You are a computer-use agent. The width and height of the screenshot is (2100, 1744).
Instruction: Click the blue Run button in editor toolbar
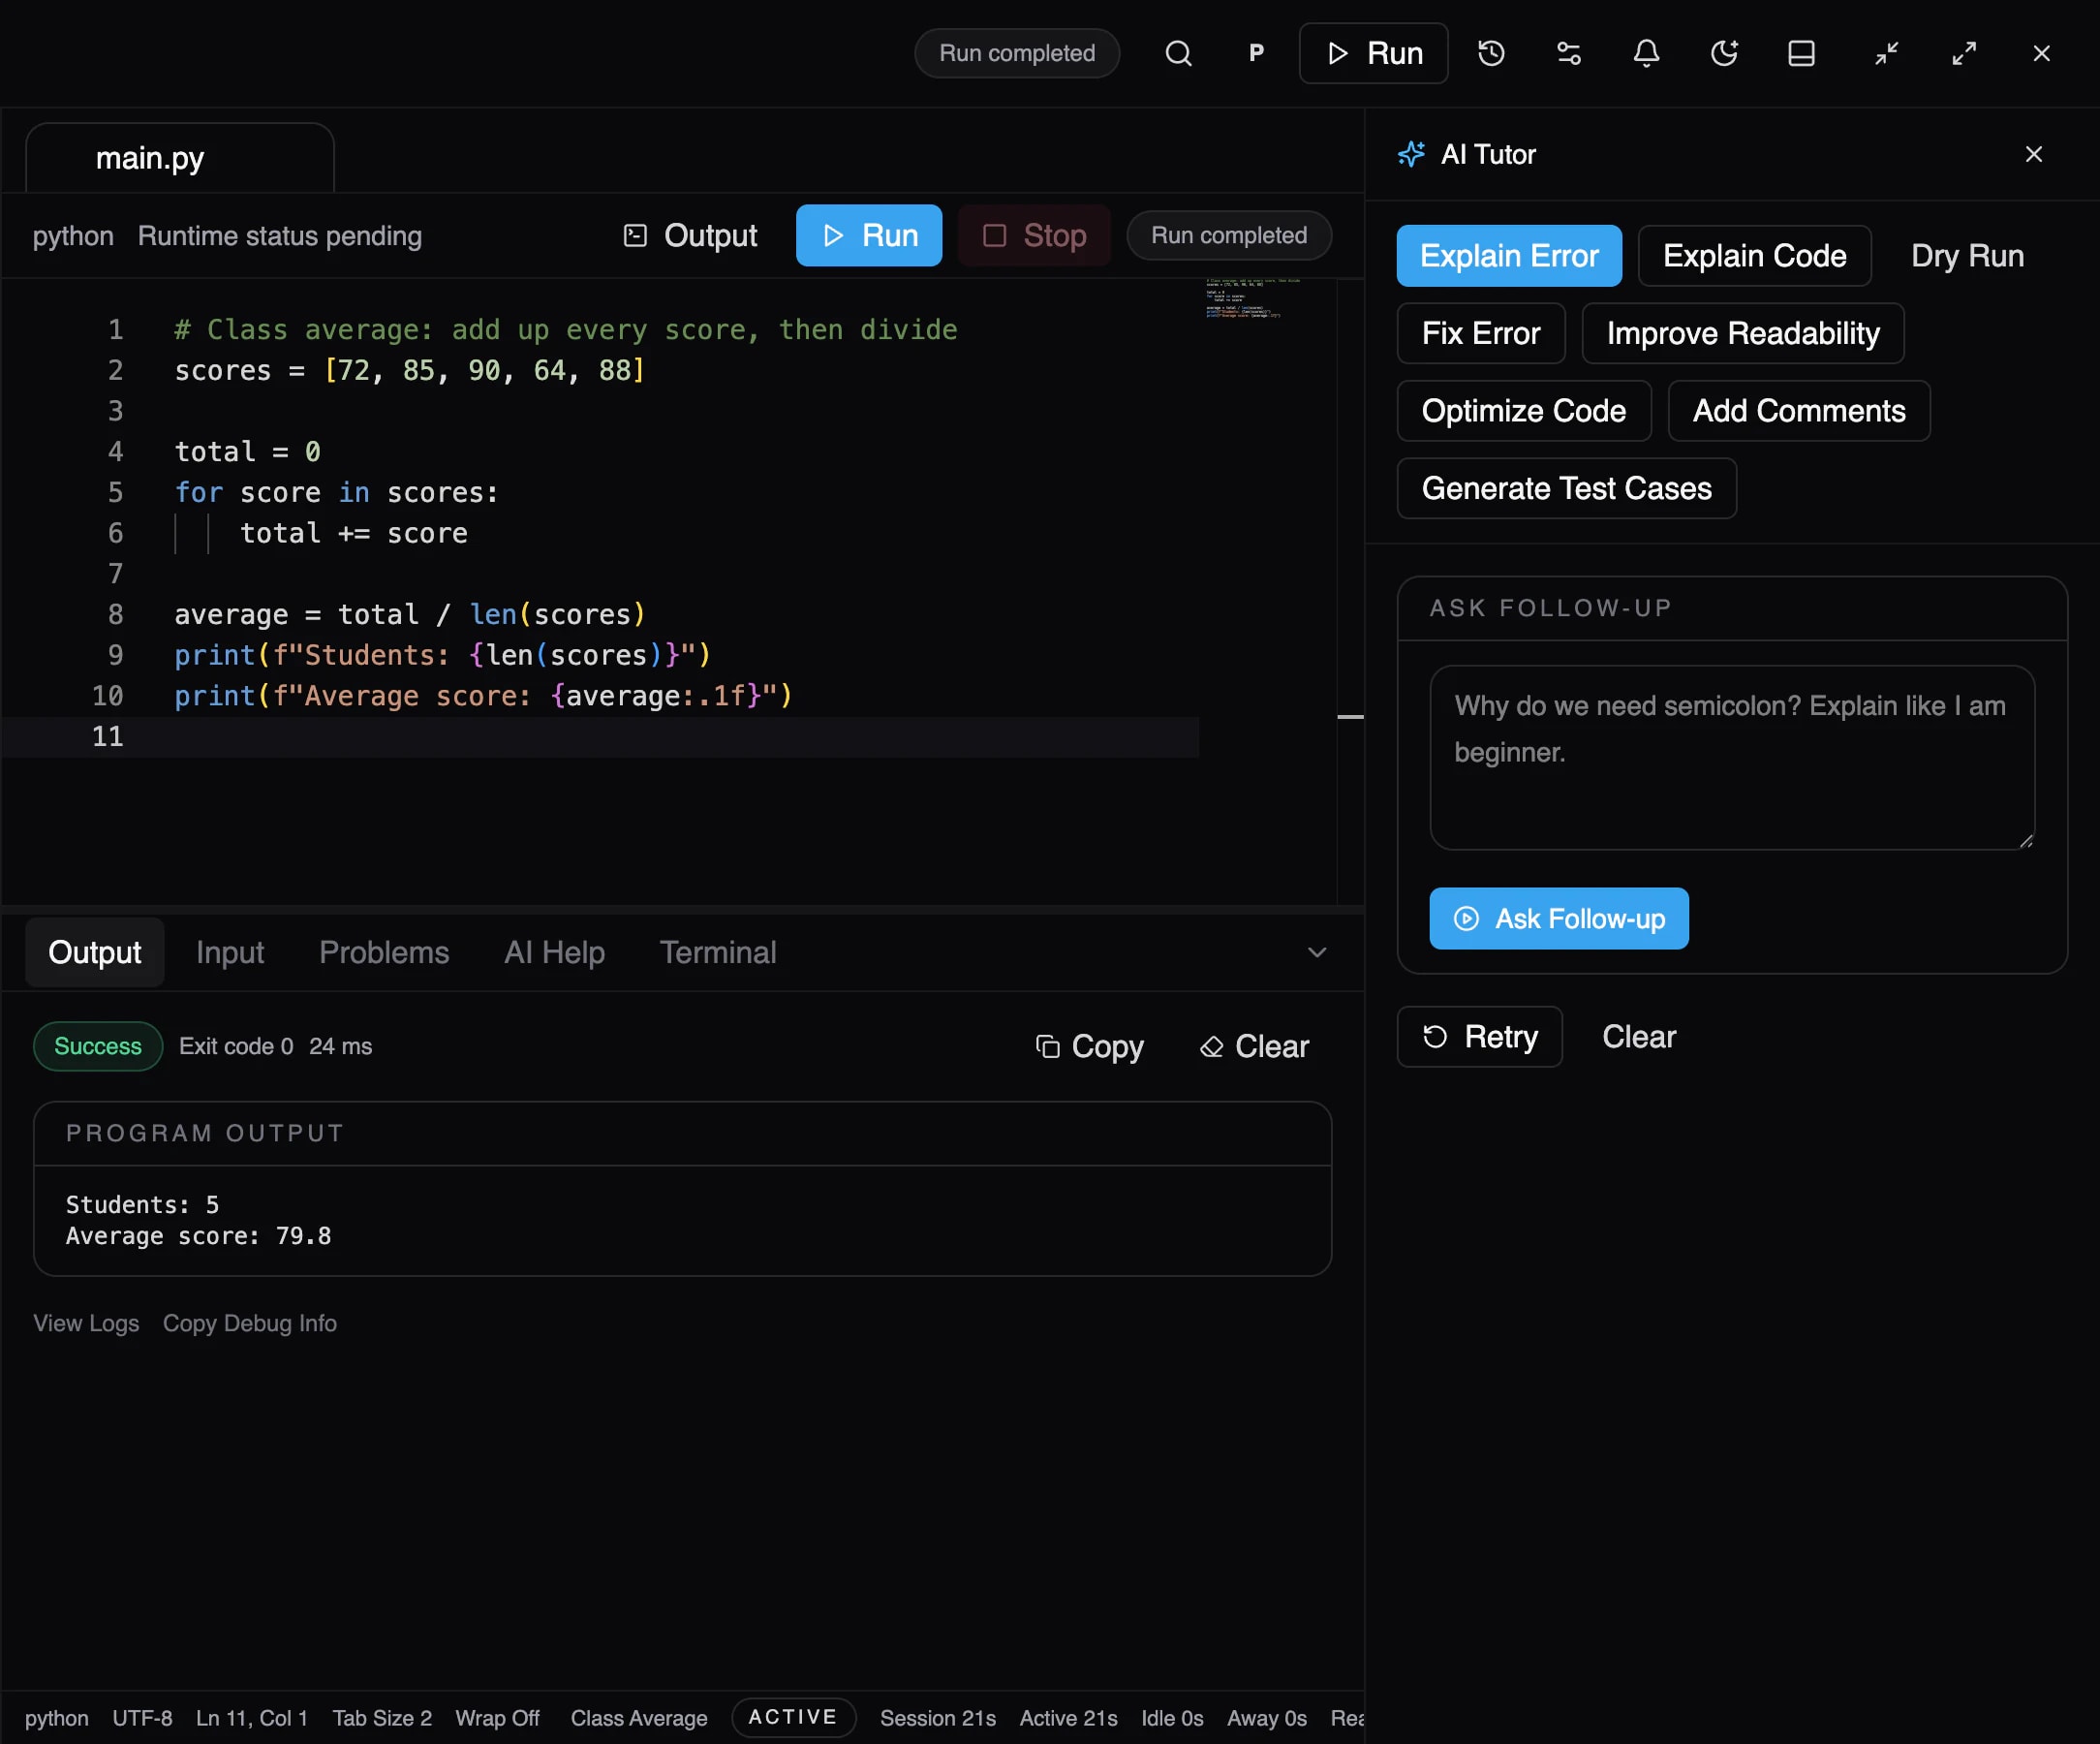(869, 235)
